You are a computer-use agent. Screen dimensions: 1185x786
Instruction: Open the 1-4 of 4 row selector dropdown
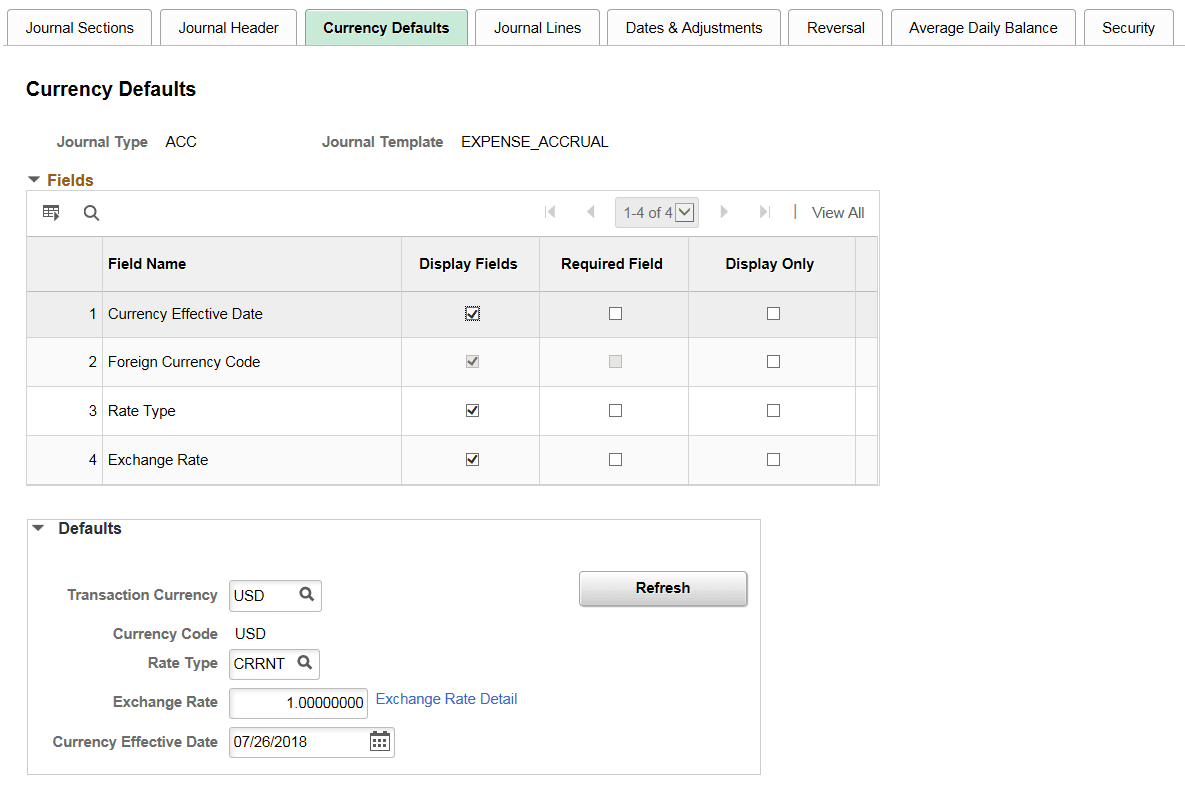[684, 212]
